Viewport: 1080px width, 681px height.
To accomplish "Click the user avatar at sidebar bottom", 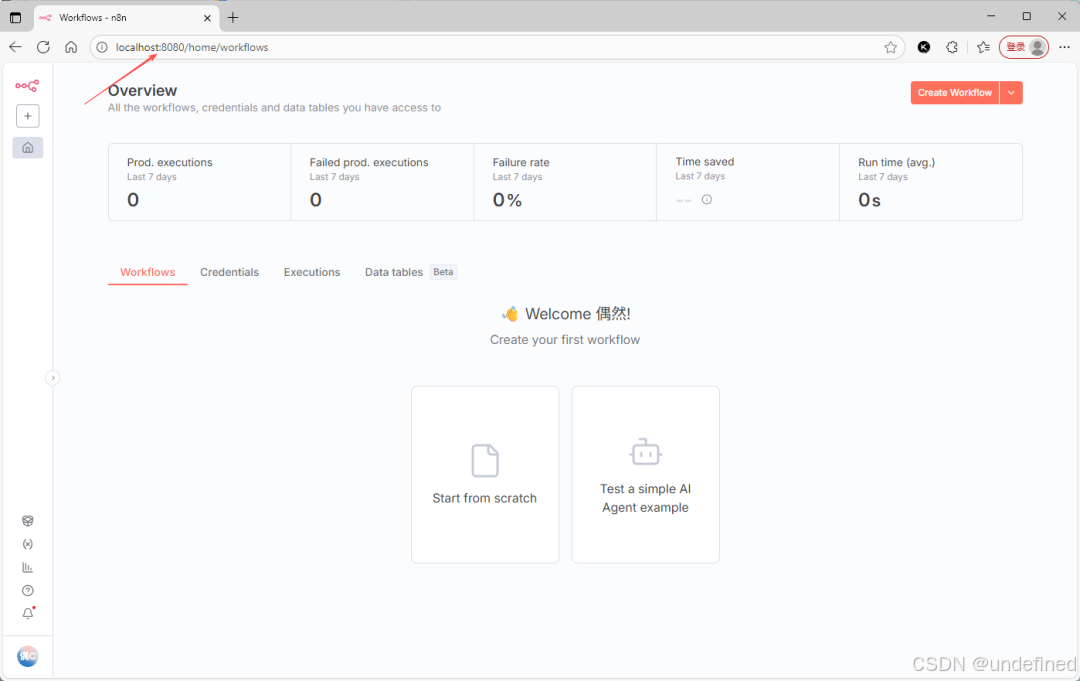I will click(28, 656).
